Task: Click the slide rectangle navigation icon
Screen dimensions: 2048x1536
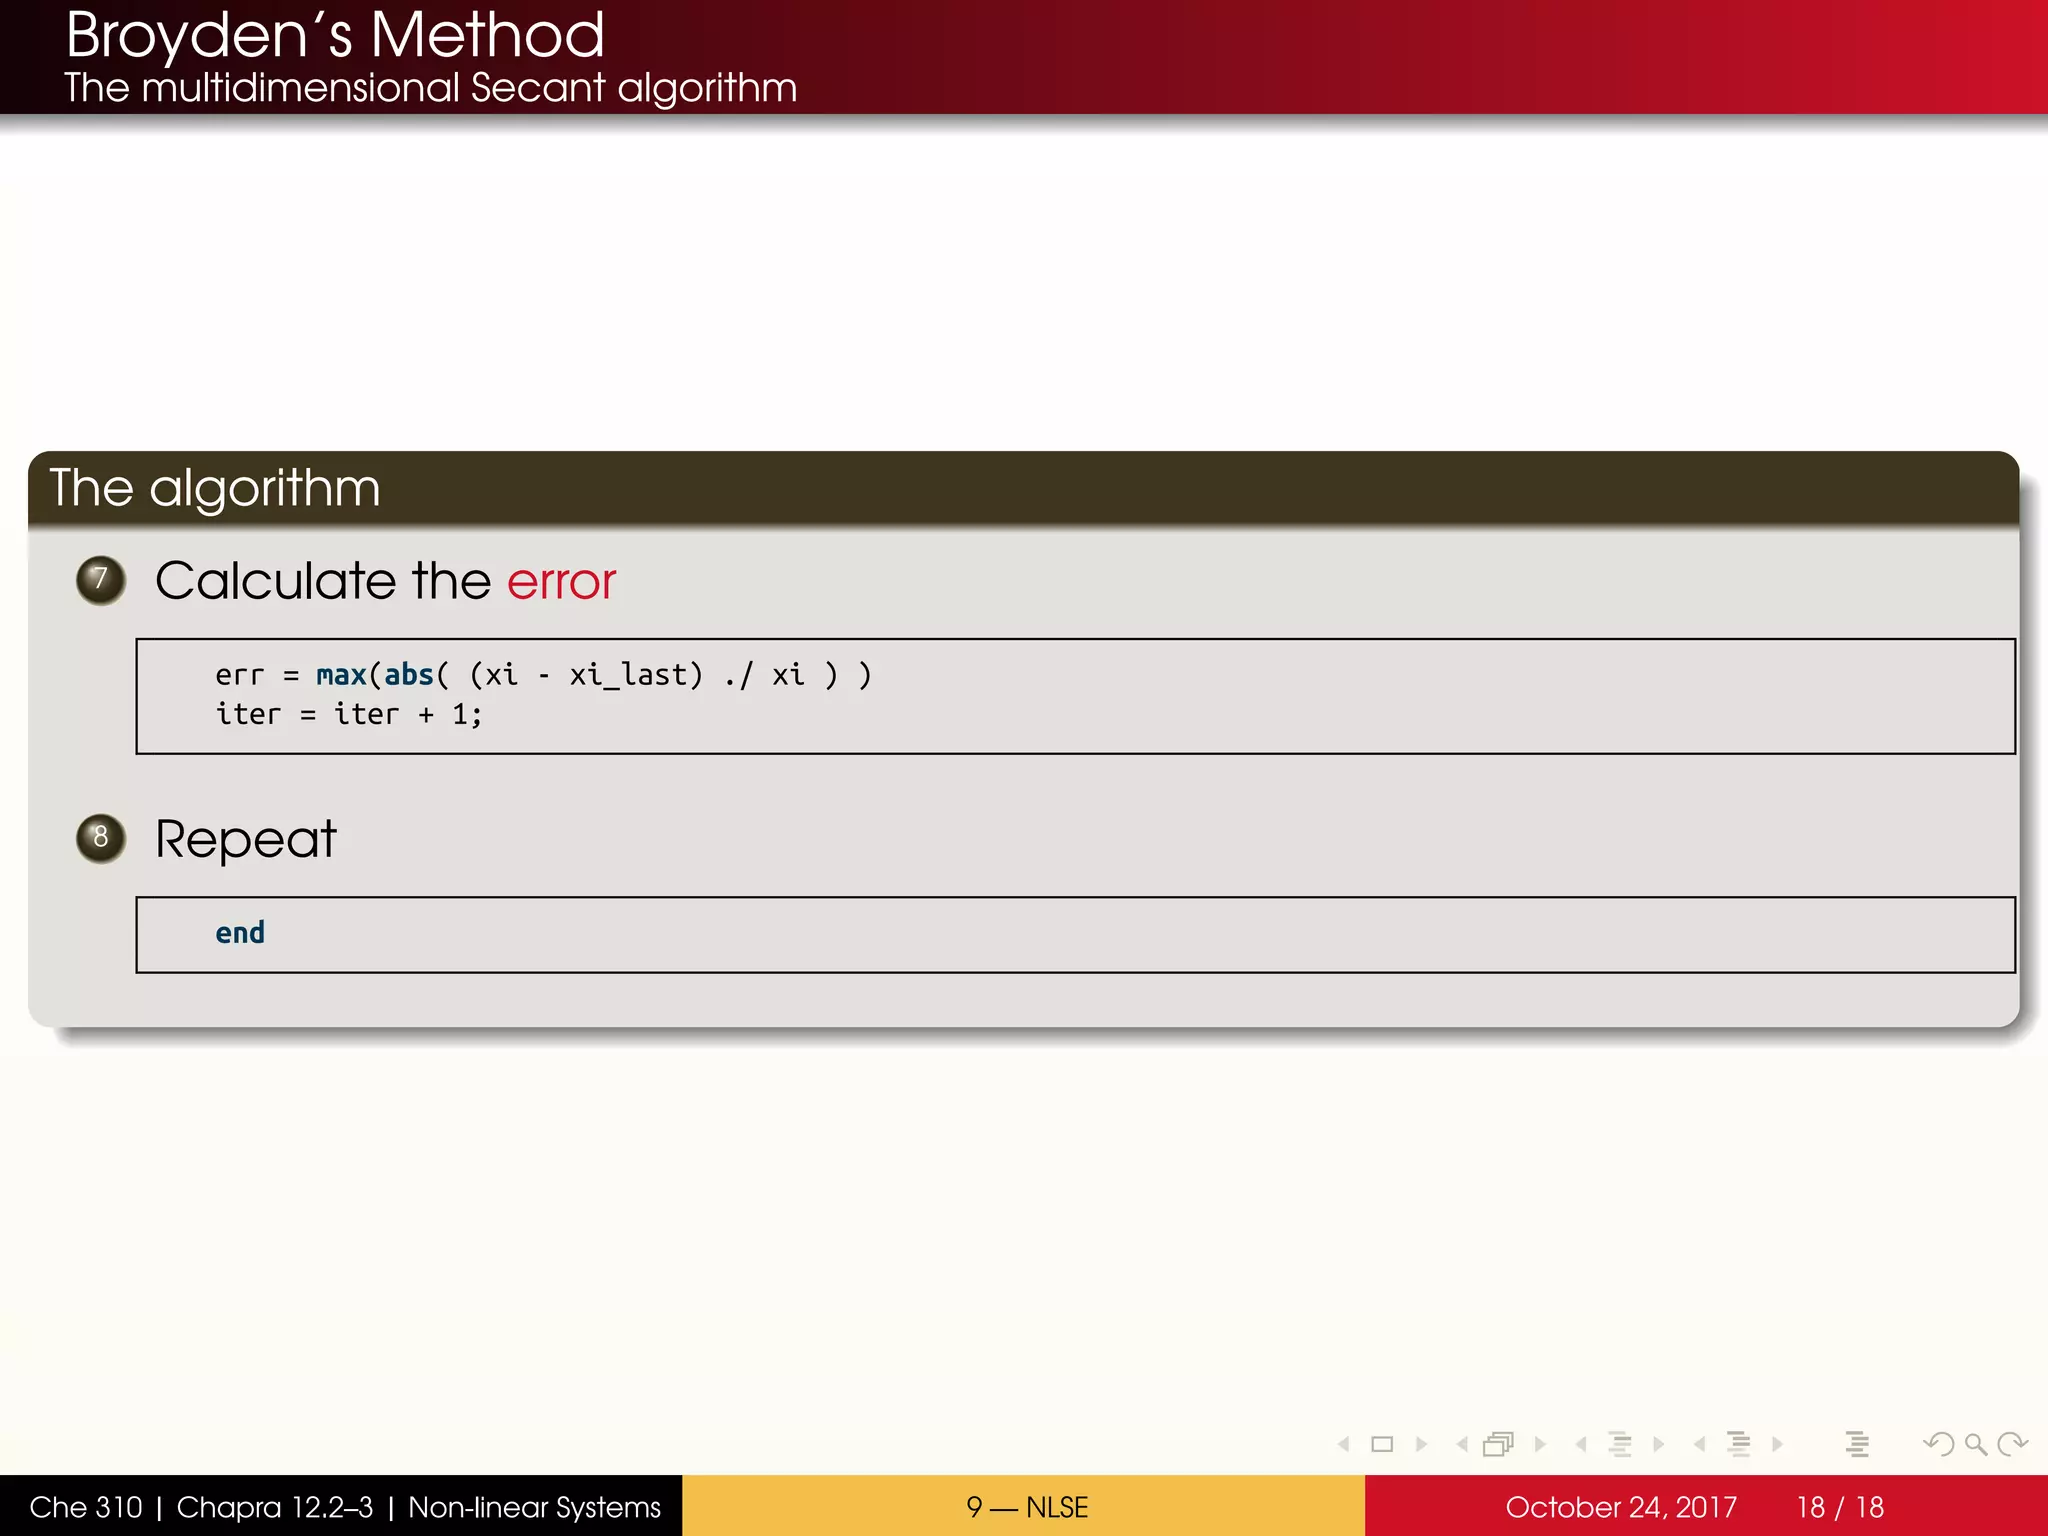Action: point(1382,1444)
